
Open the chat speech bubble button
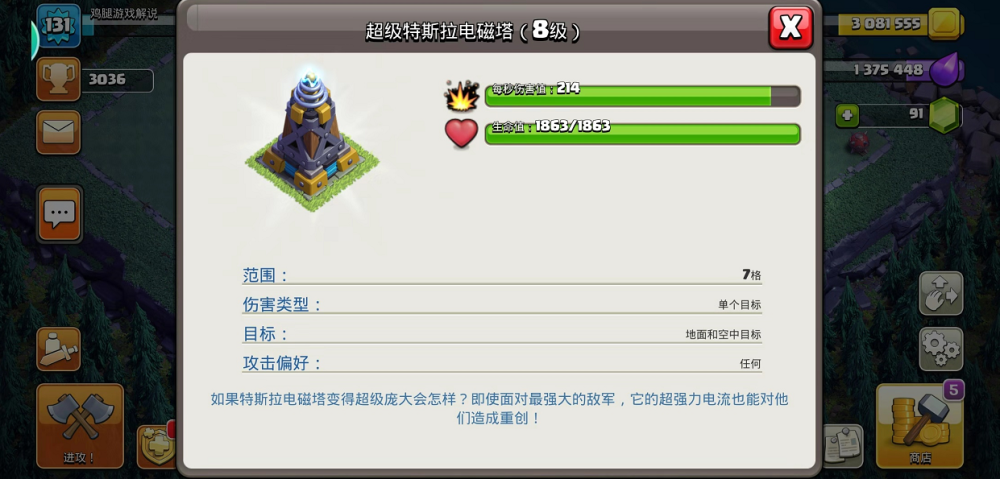pos(59,214)
